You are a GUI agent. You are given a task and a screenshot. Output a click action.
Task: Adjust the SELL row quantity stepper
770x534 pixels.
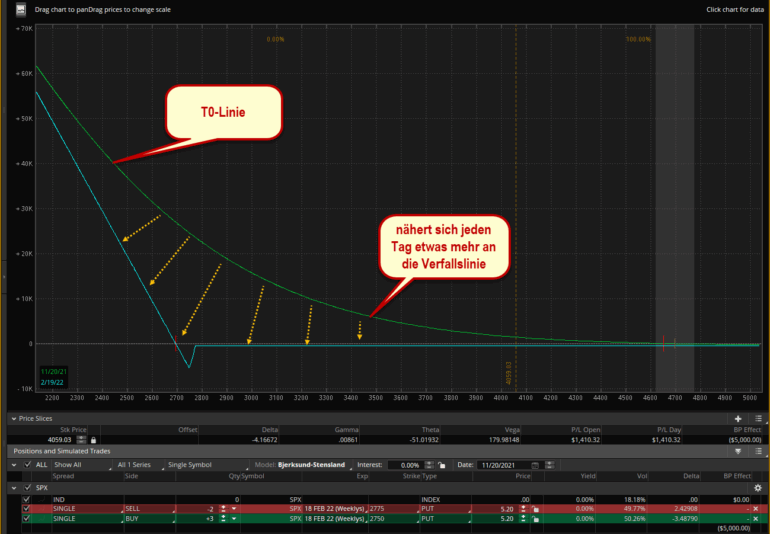[x=224, y=509]
